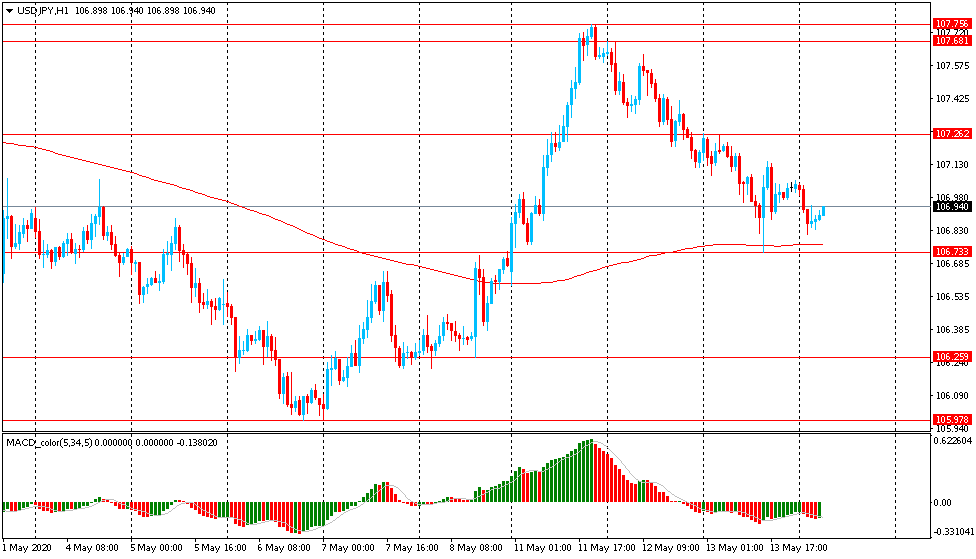976x559 pixels.
Task: Click the 11 May 01:00 time label
Action: tap(542, 548)
